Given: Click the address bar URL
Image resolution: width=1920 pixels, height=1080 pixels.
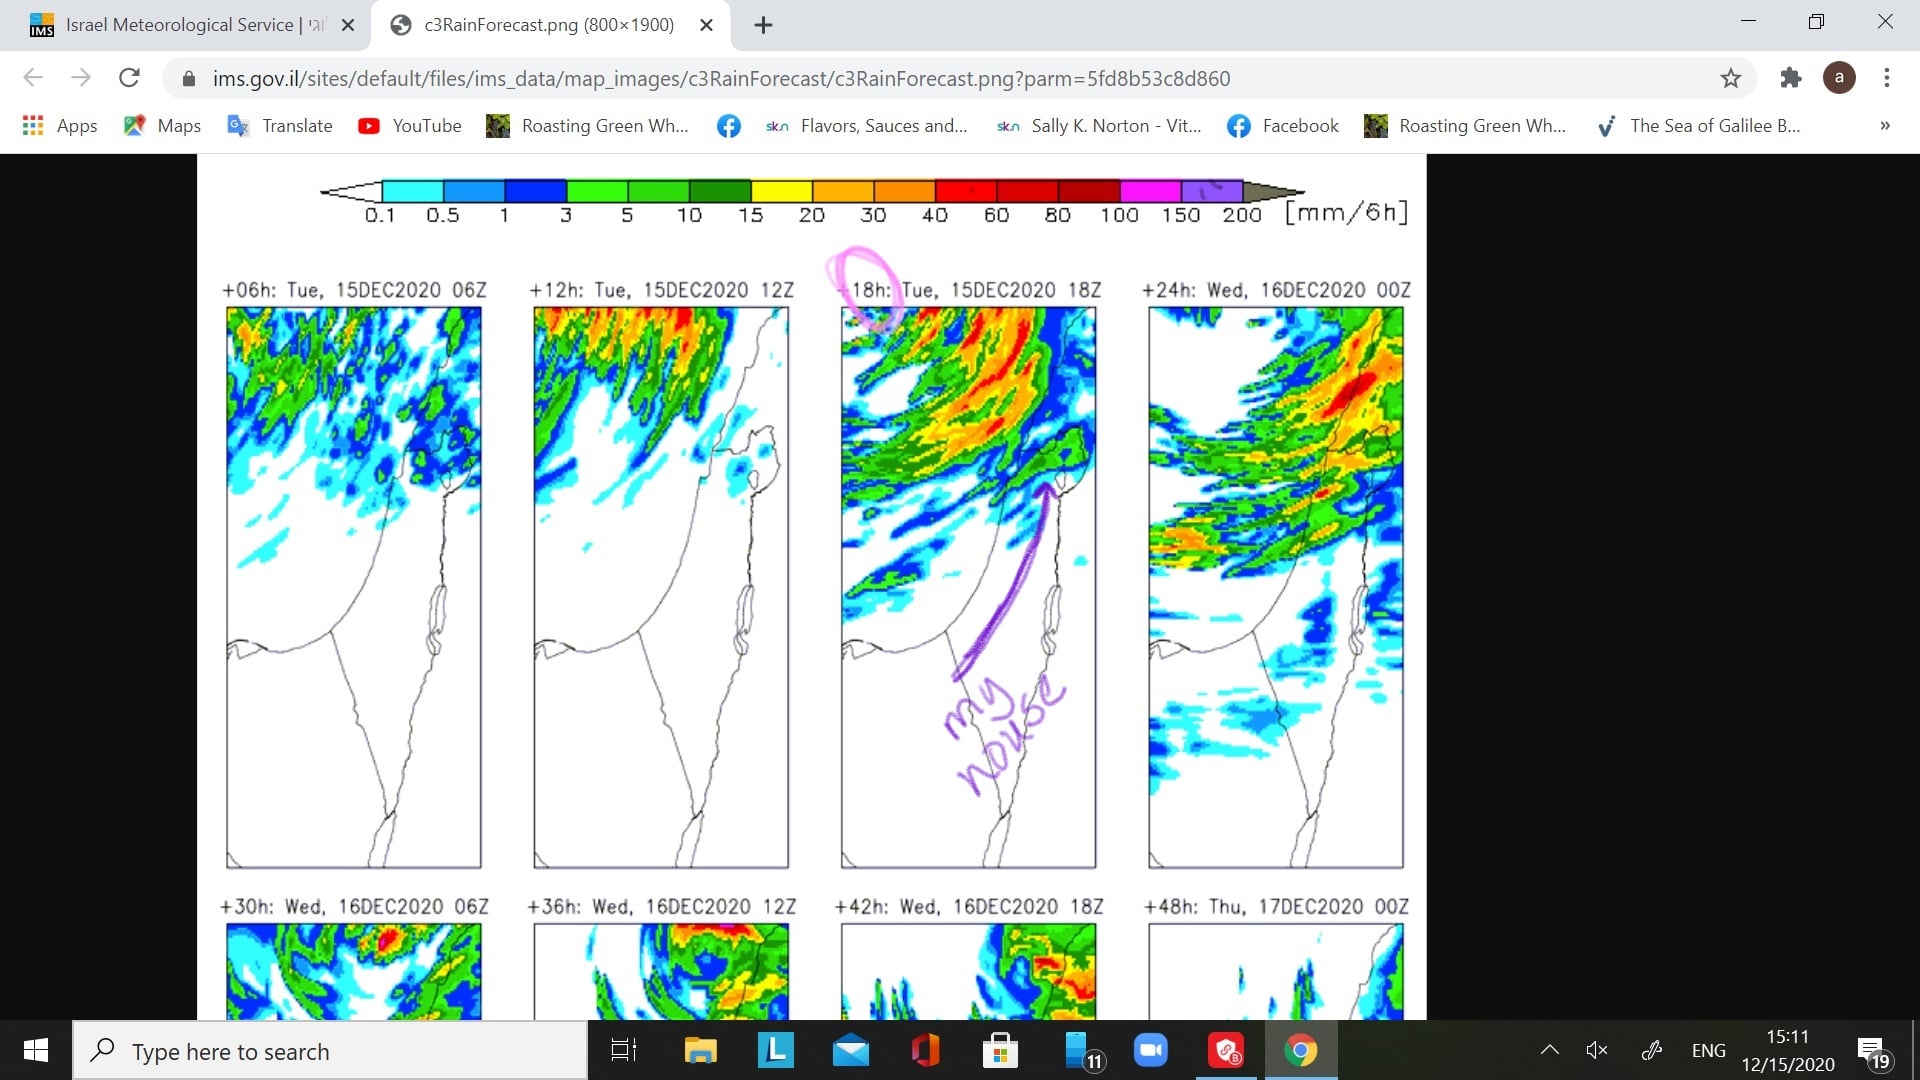Looking at the screenshot, I should 720,78.
